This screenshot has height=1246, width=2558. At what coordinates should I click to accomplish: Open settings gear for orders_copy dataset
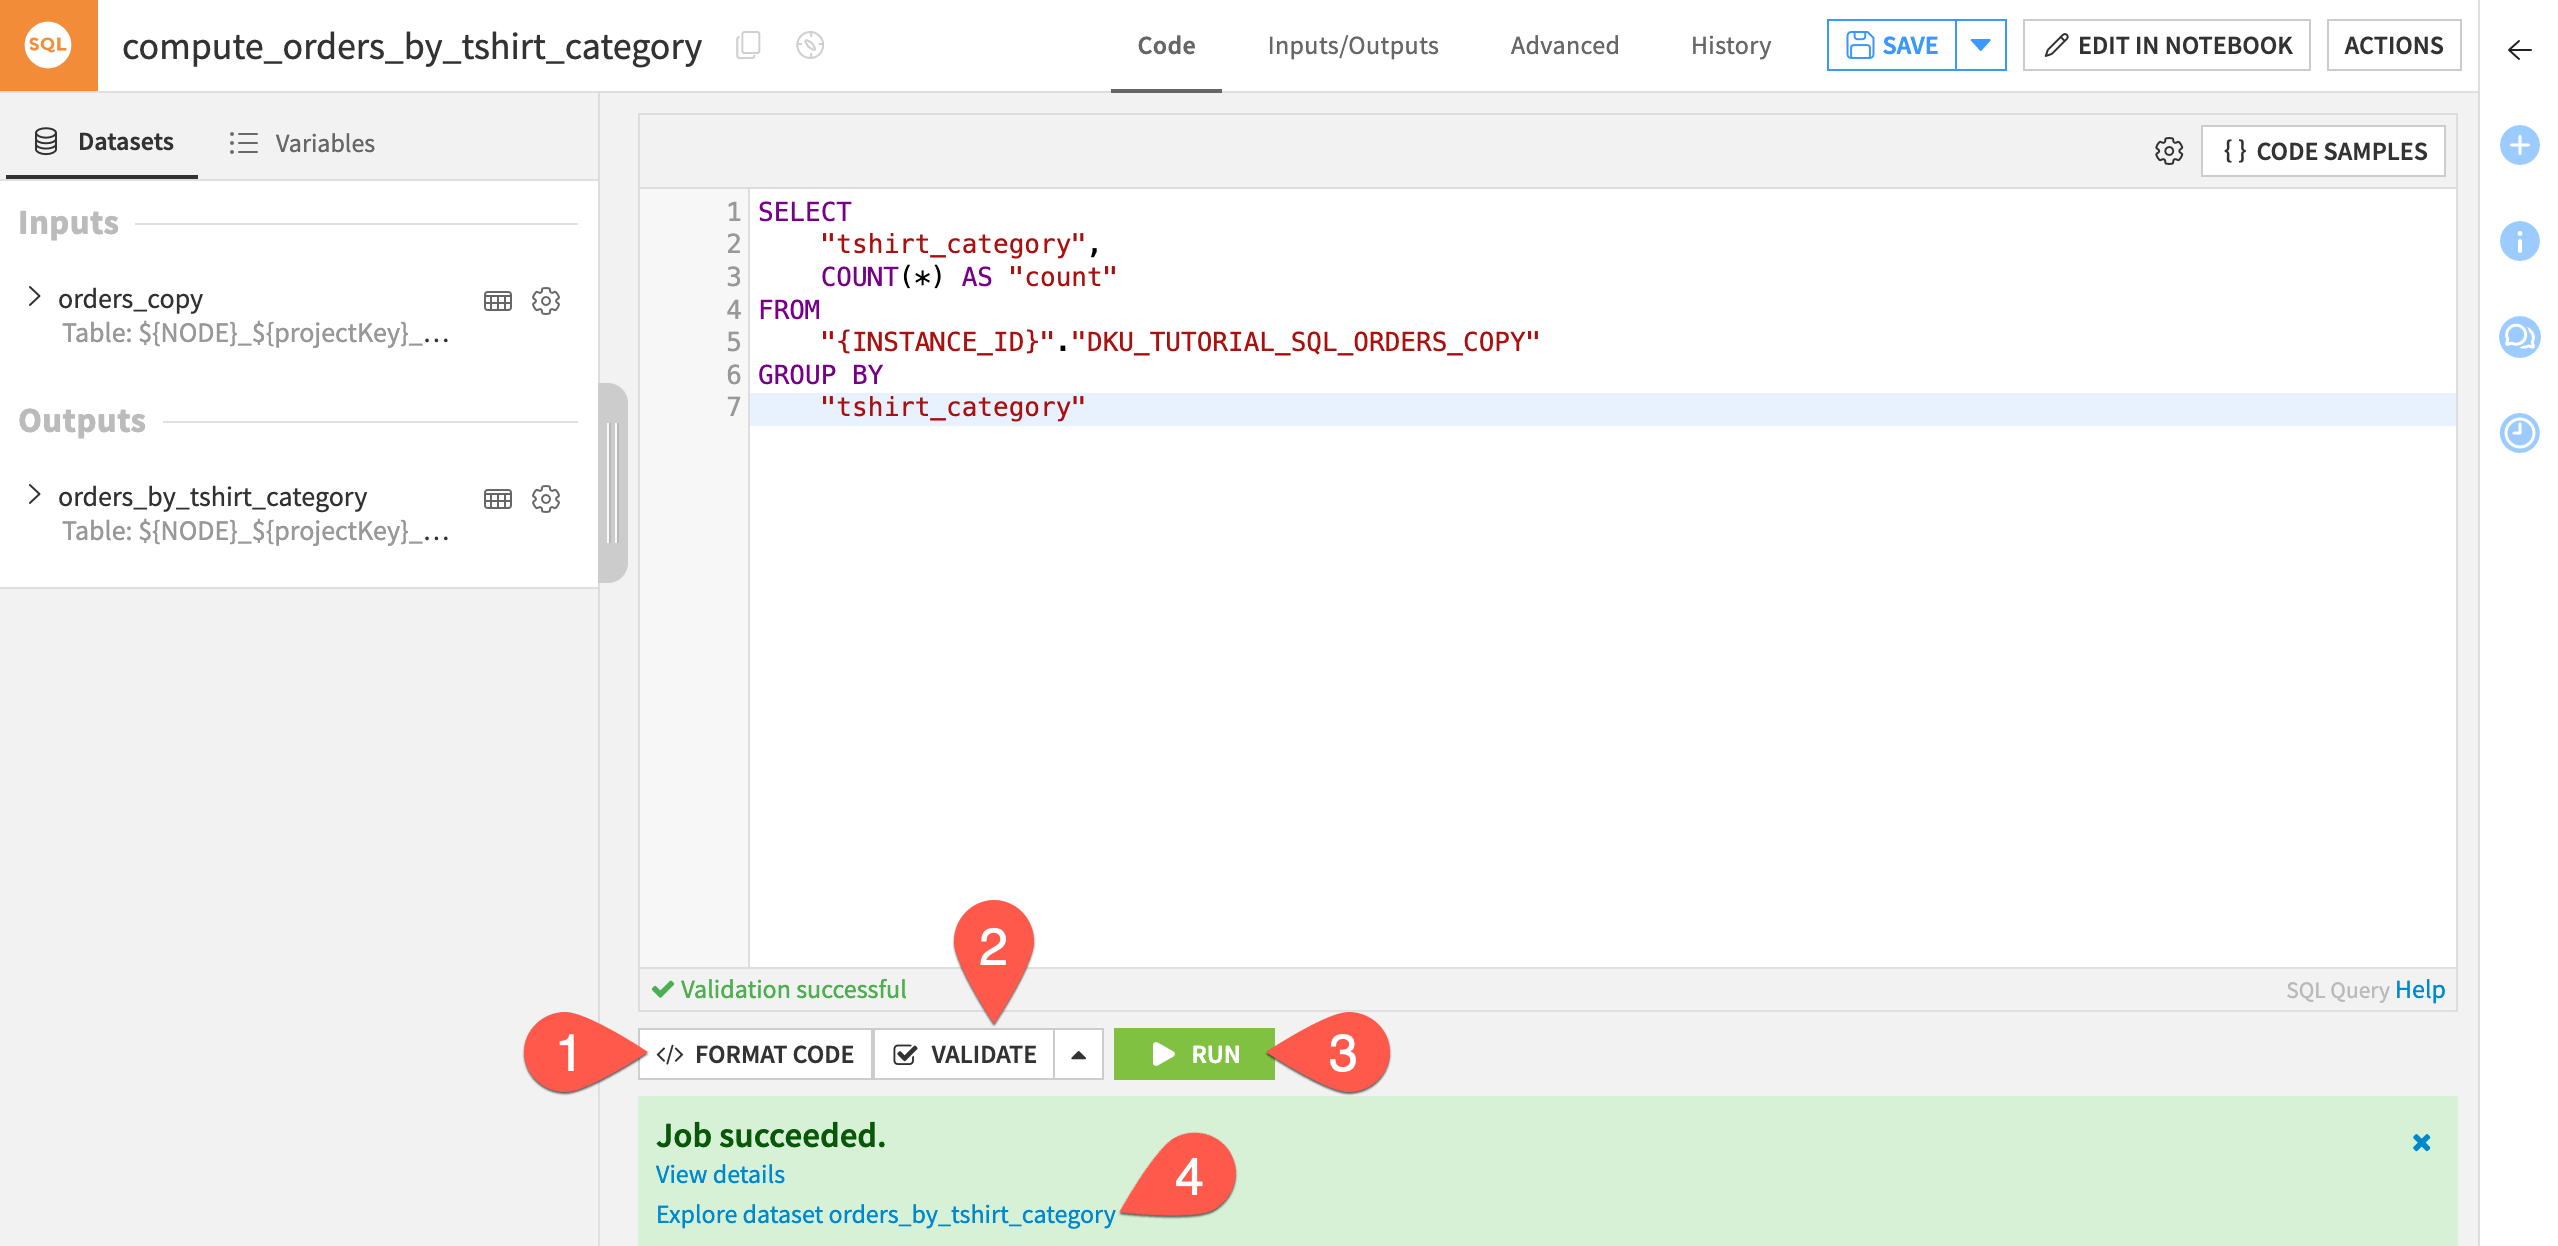point(545,301)
